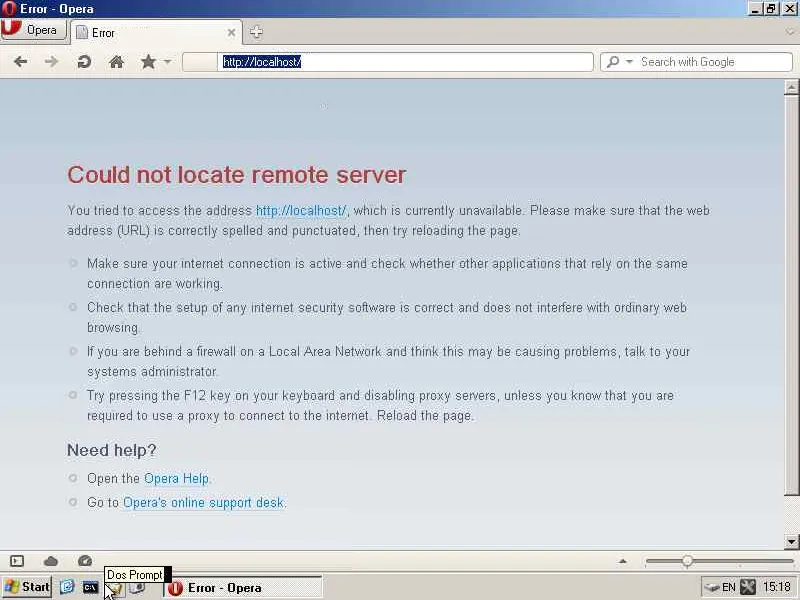This screenshot has width=800, height=600.
Task: Click the Could not locate remote server heading
Action: point(236,175)
